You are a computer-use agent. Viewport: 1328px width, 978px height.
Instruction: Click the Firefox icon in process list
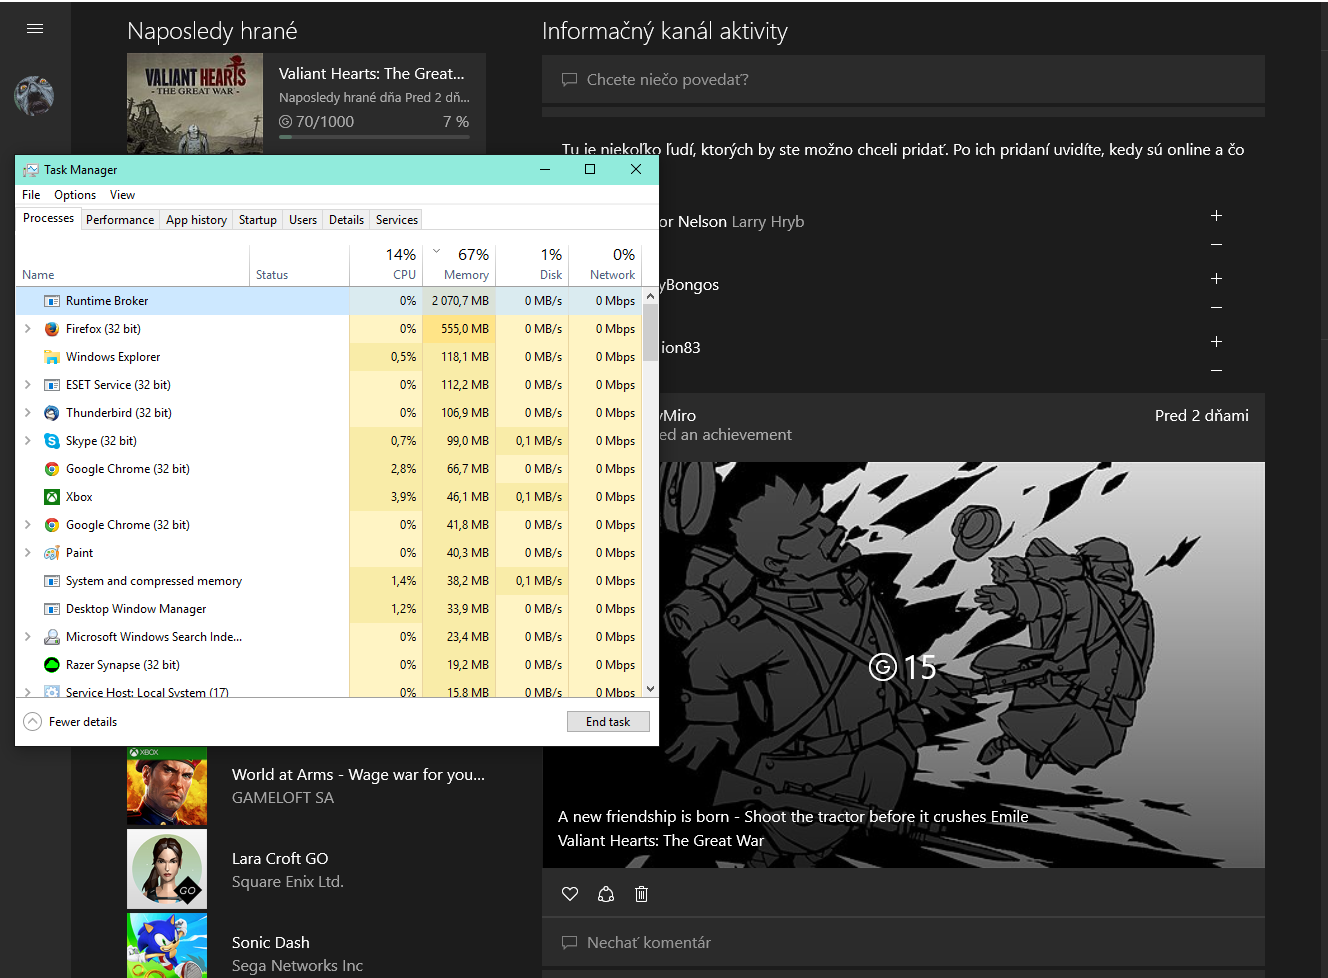point(52,329)
